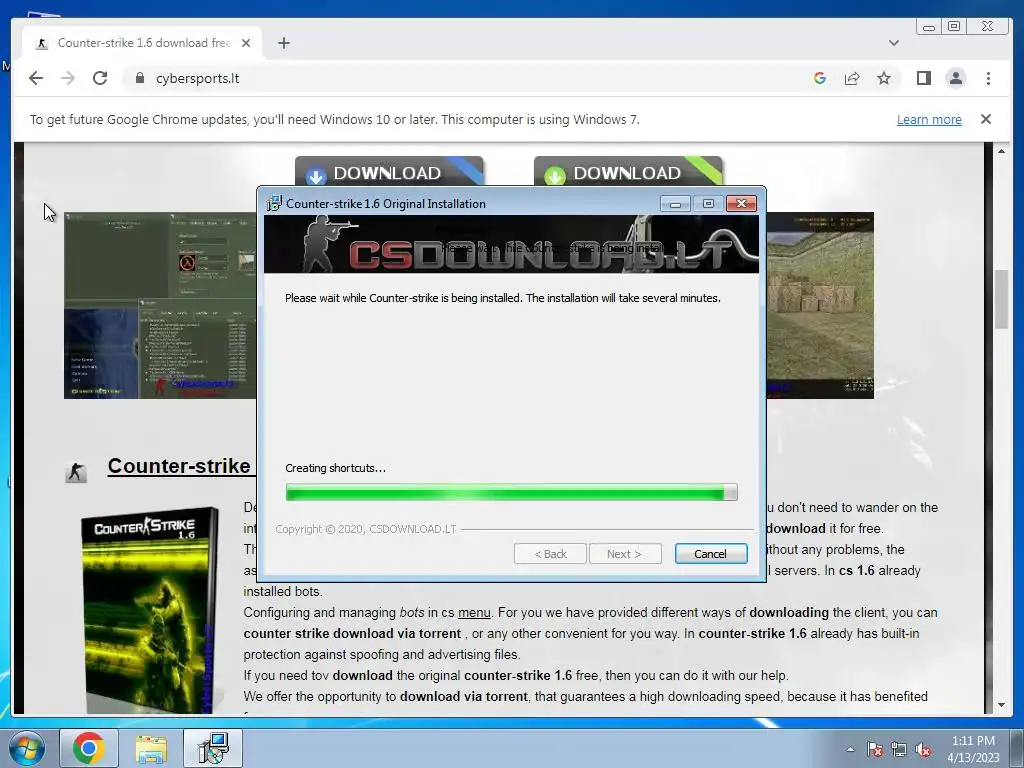Click the muted volume tray icon
Screen dimensions: 1024x768
(x=923, y=749)
